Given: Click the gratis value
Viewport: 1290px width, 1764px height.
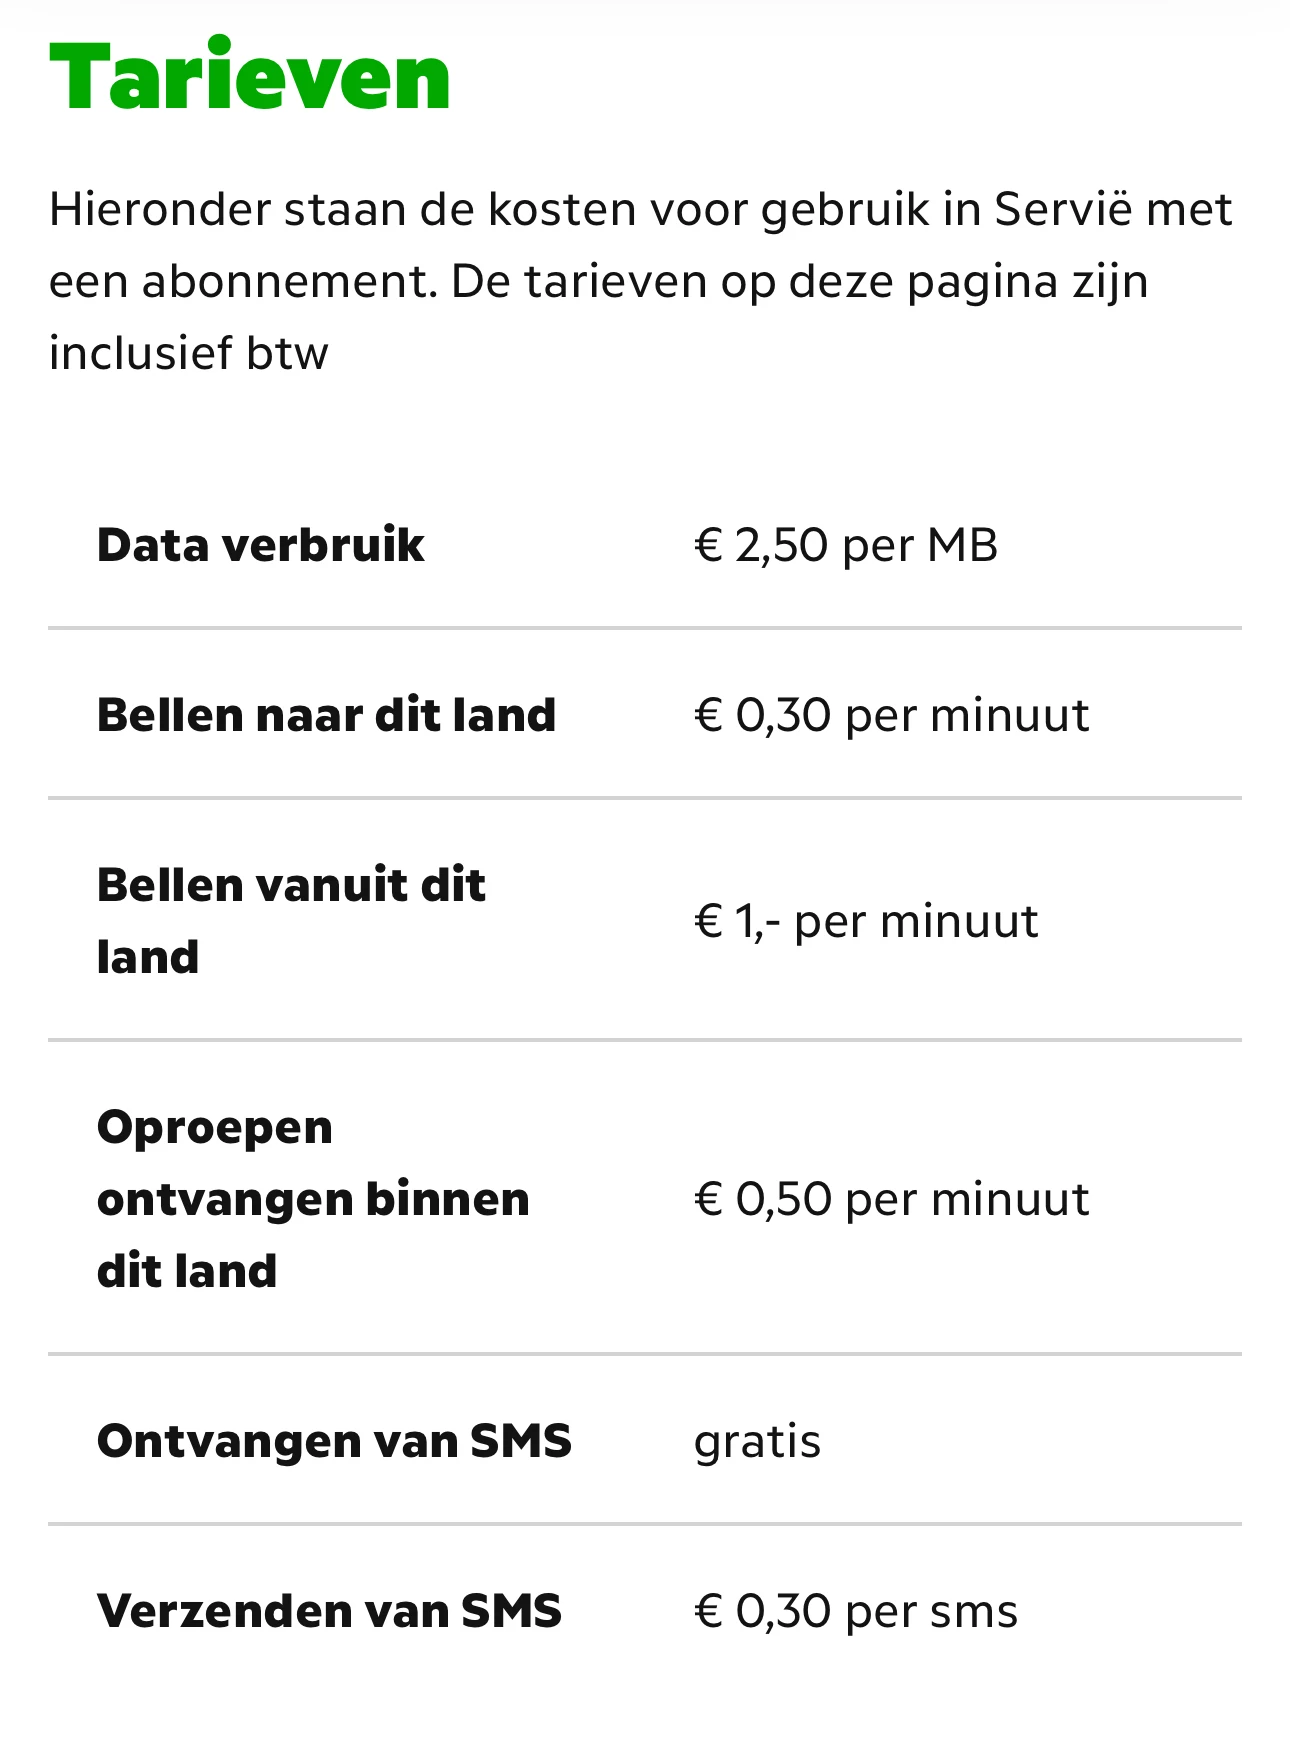Looking at the screenshot, I should tap(757, 1441).
